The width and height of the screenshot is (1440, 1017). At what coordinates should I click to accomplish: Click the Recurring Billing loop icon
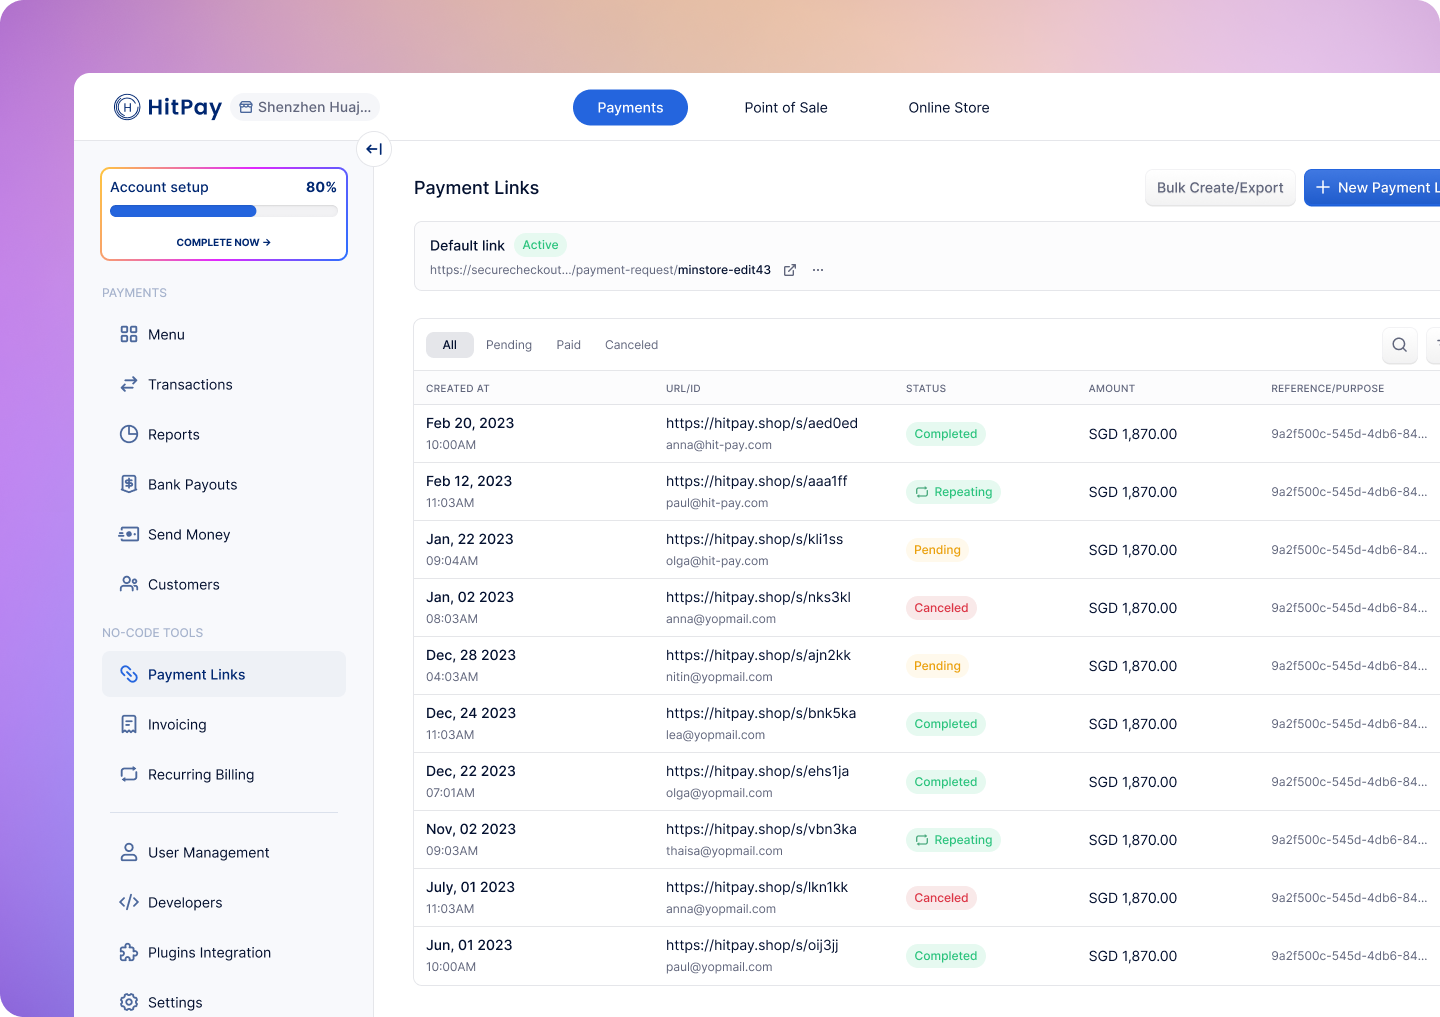tap(129, 774)
